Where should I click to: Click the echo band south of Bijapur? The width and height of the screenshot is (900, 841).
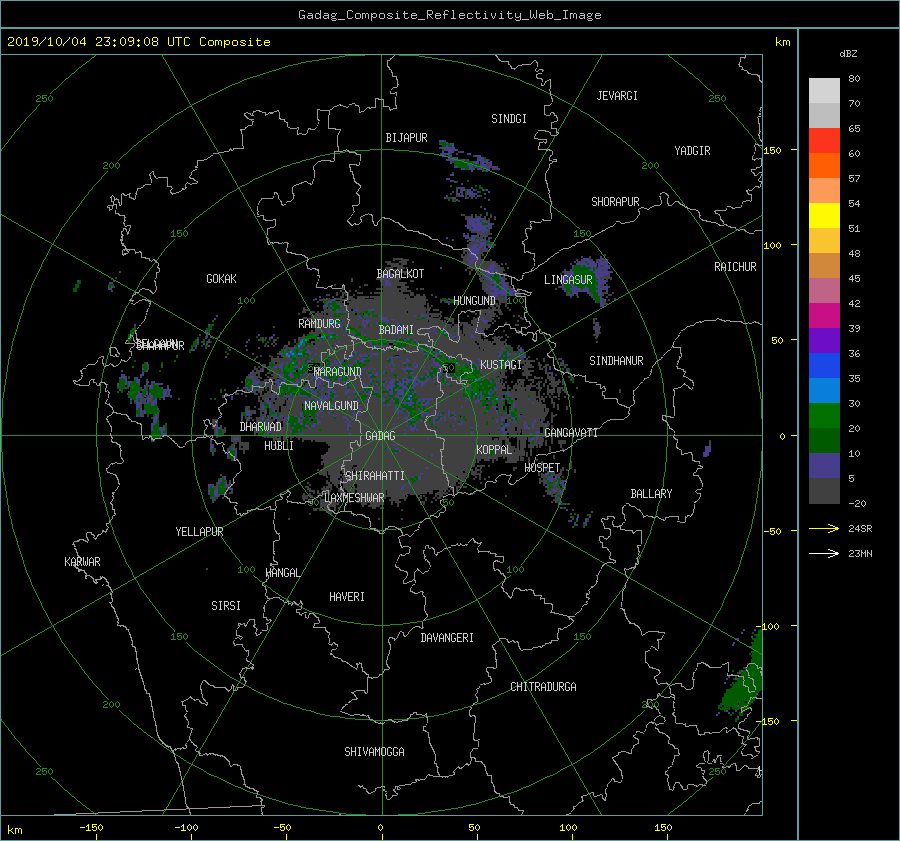(x=468, y=158)
